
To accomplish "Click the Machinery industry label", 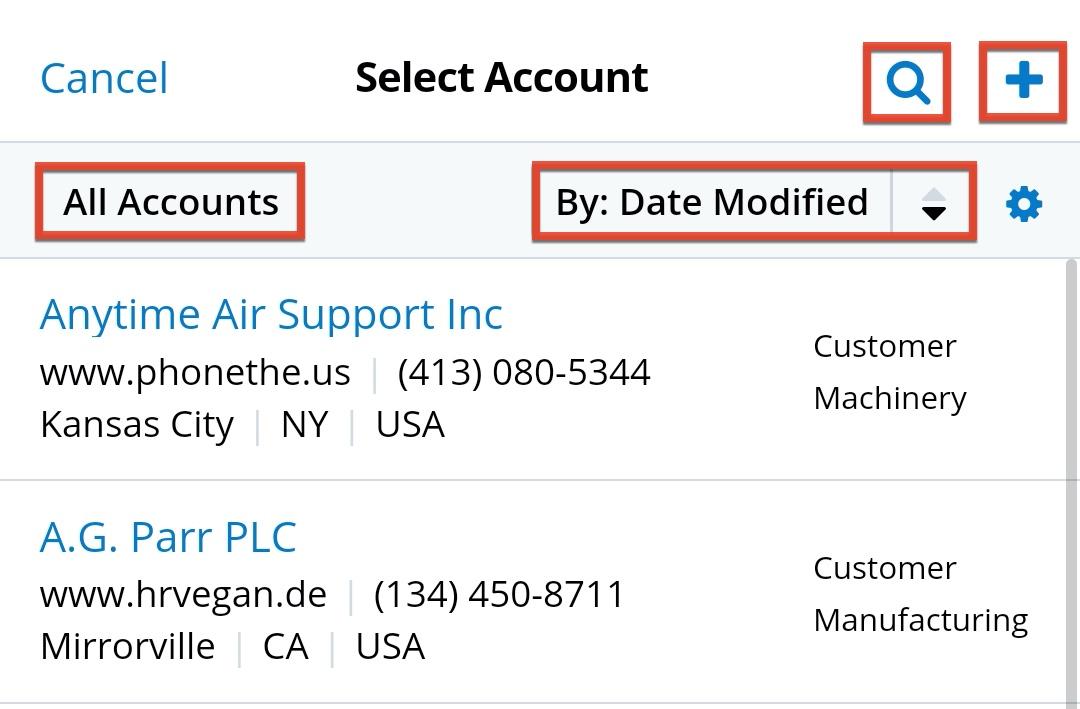I will click(x=890, y=397).
